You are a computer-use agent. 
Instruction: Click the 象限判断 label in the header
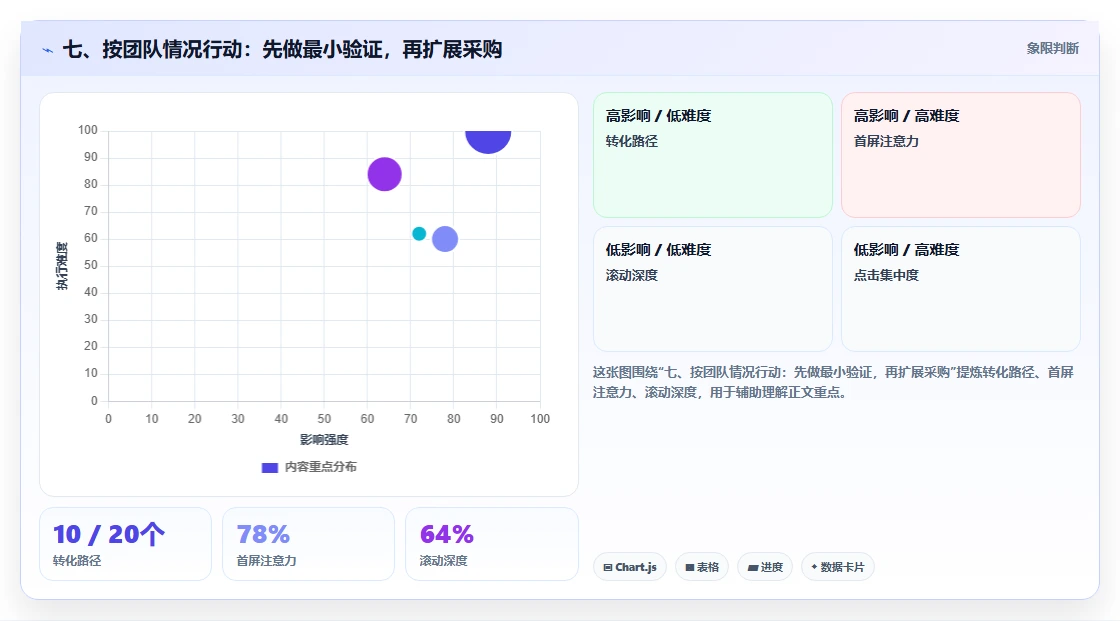point(1052,49)
